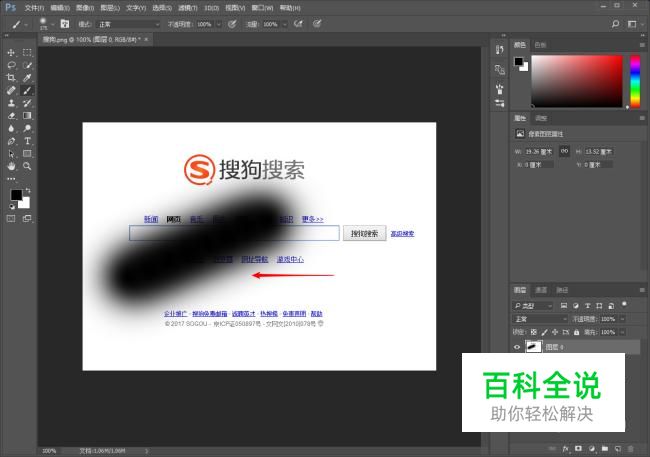650x457 pixels.
Task: Select the Clone Stamp tool
Action: [x=11, y=103]
